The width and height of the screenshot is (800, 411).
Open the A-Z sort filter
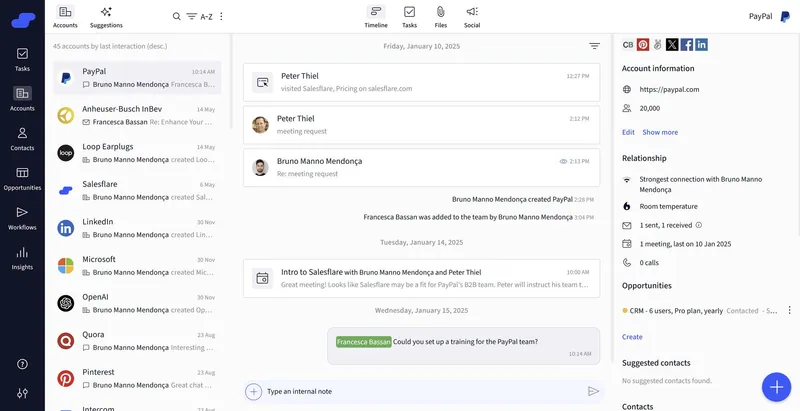tap(199, 16)
